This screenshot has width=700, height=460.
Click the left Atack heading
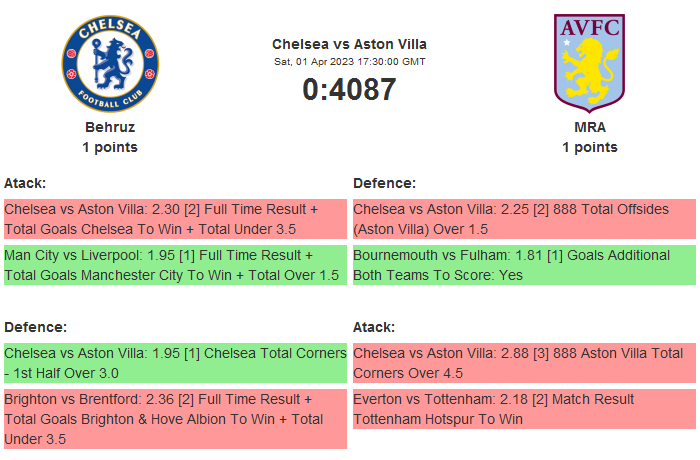(x=25, y=183)
